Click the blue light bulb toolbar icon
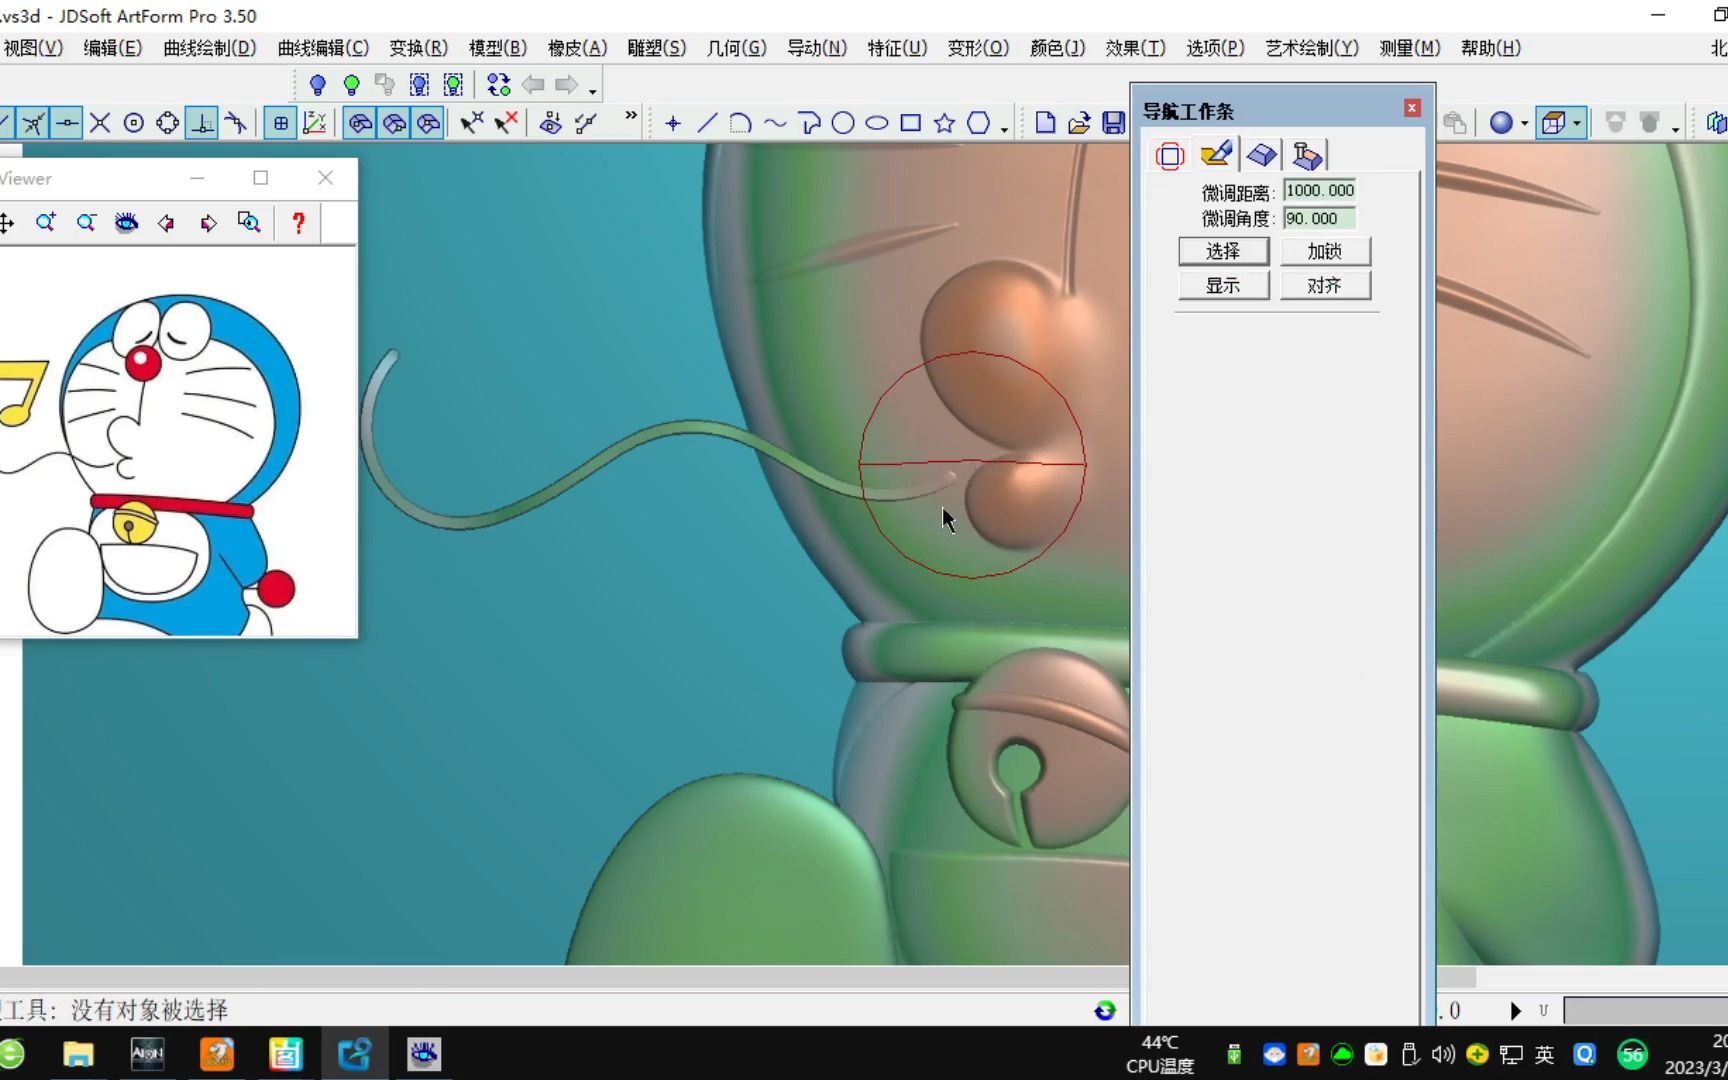The height and width of the screenshot is (1080, 1728). (318, 85)
